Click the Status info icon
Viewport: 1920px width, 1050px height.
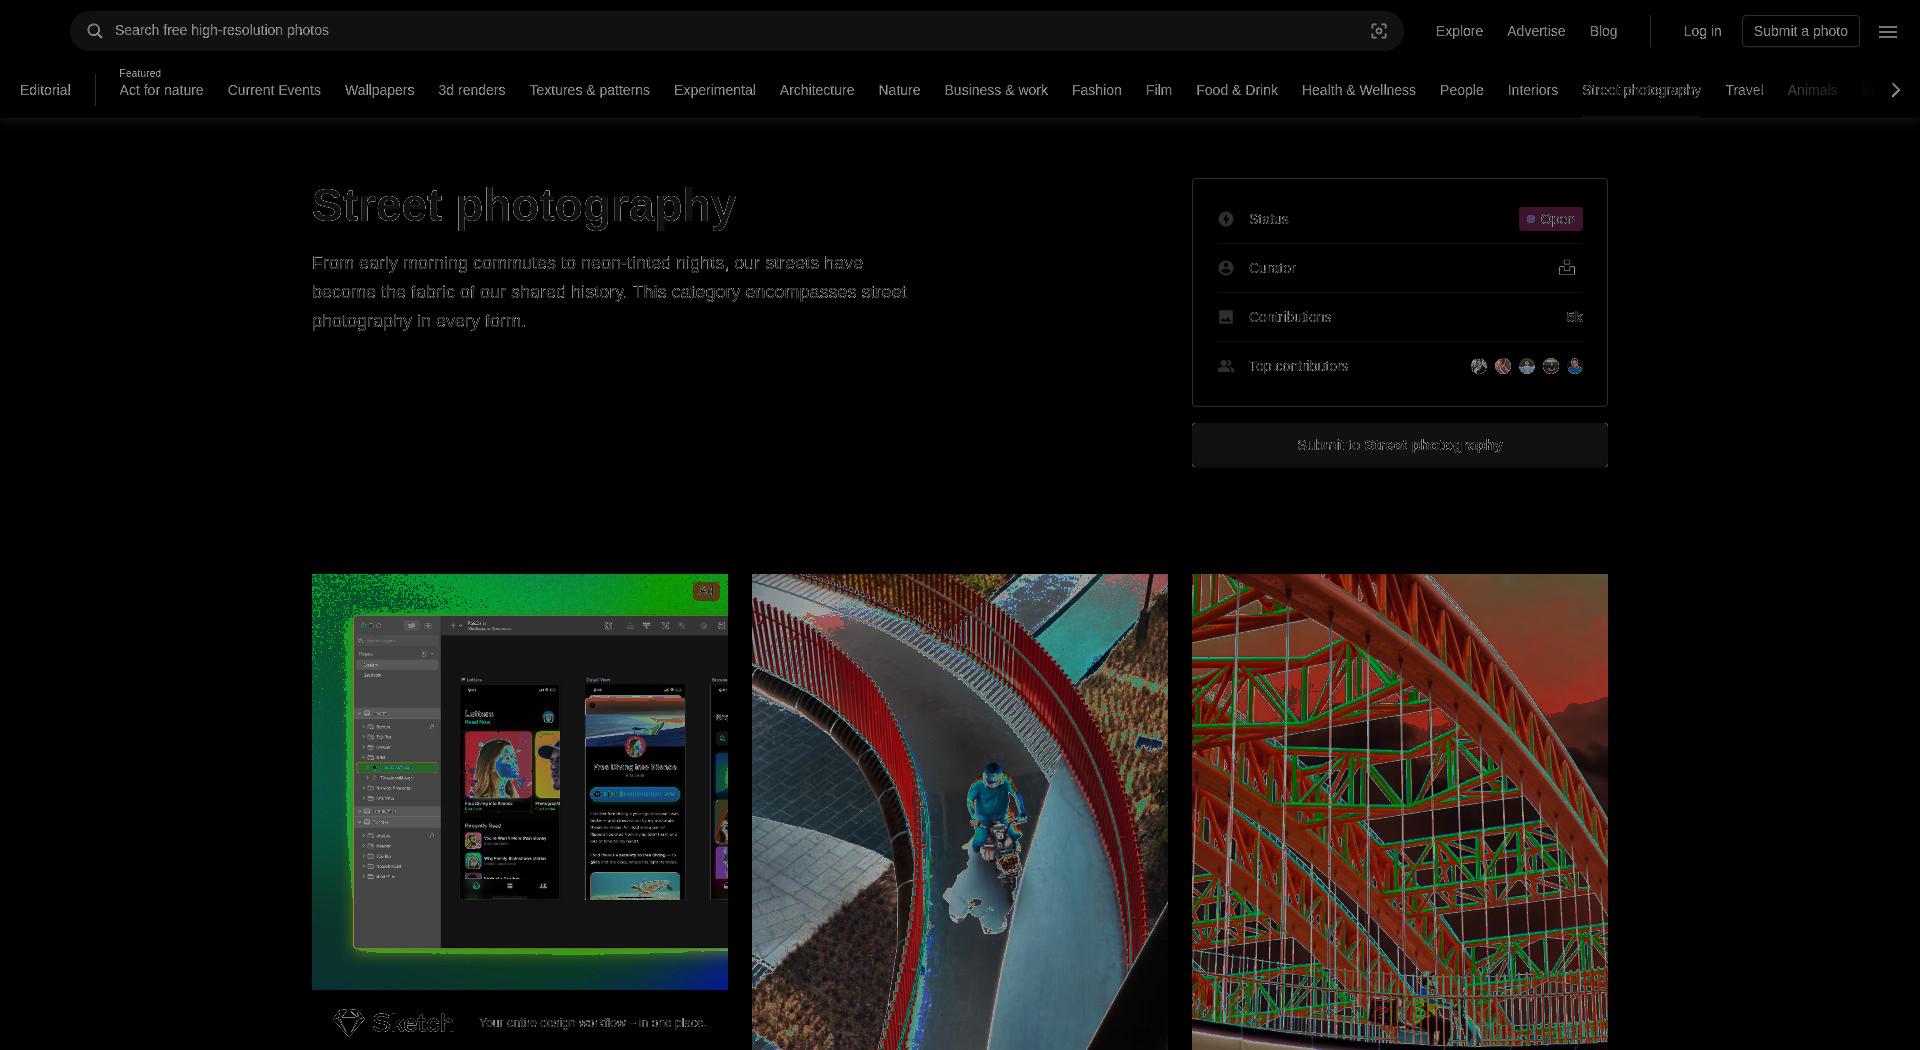point(1226,219)
